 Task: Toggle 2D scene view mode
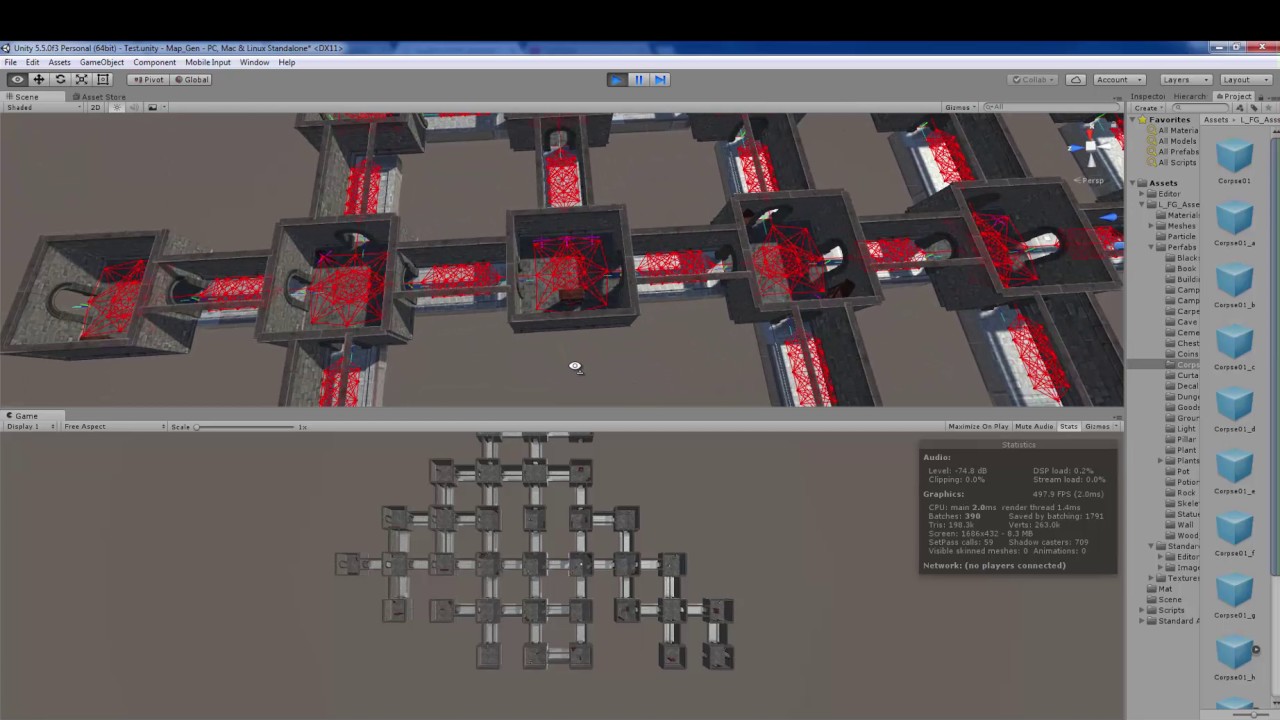coord(96,107)
